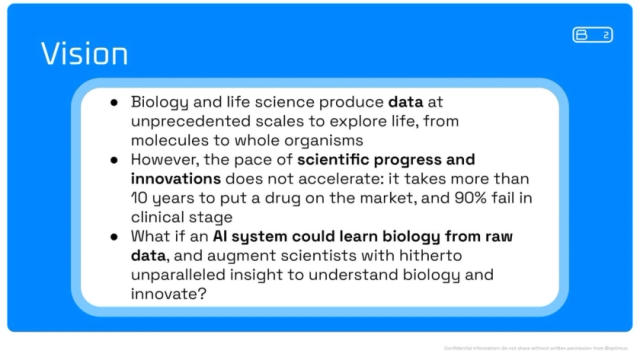
Task: Click the bold phrase 'AI system could learn biology'
Action: coord(327,237)
